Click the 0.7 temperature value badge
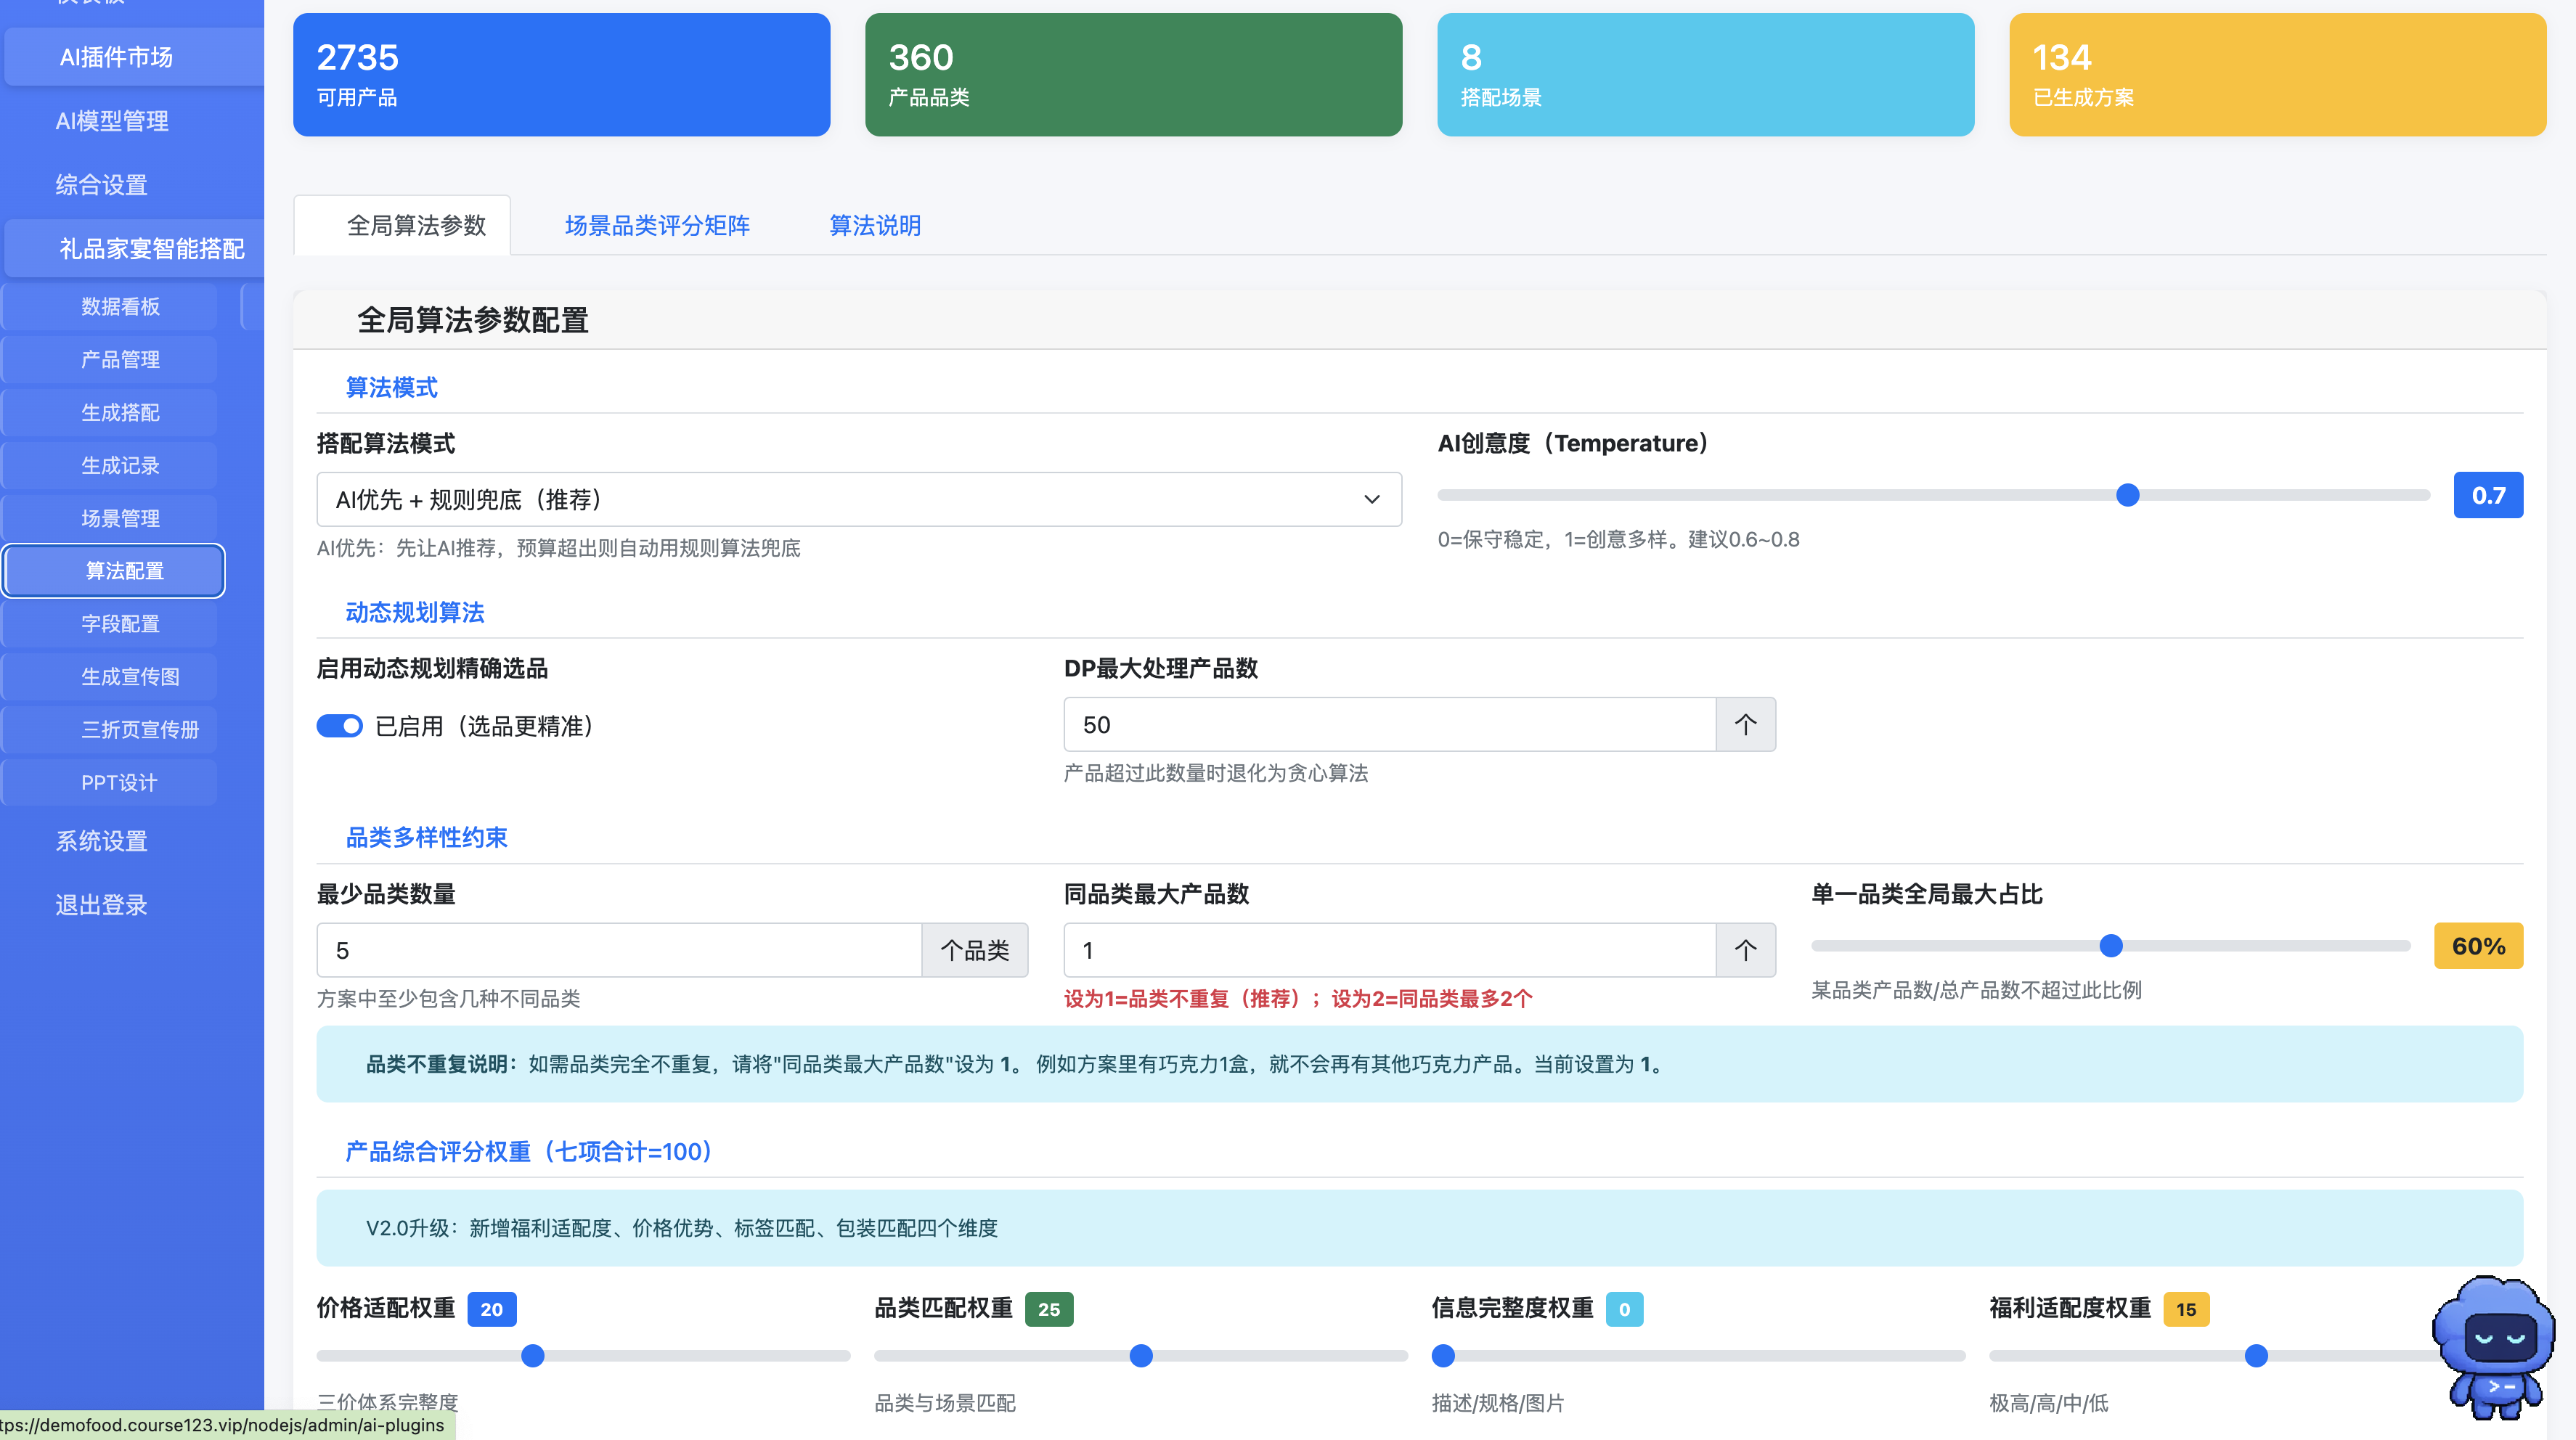The height and width of the screenshot is (1440, 2576). [2488, 495]
